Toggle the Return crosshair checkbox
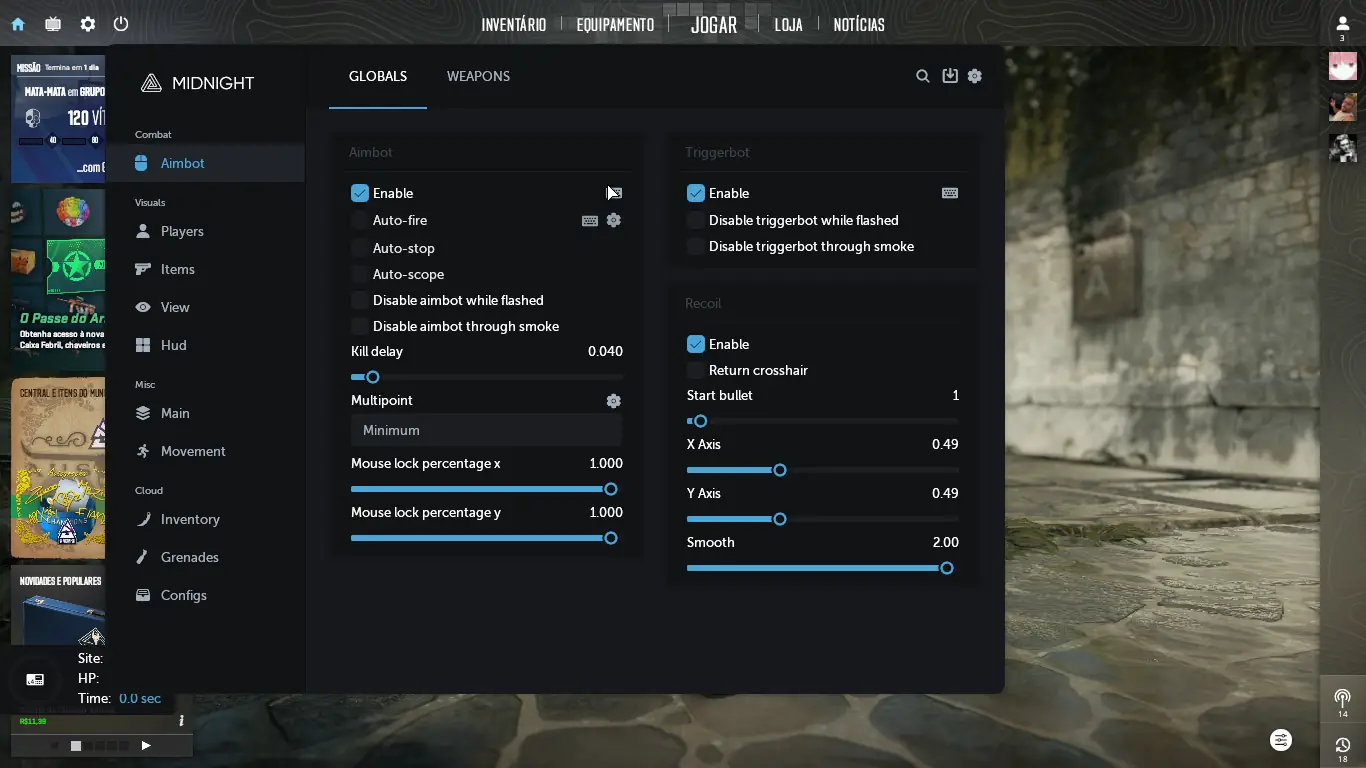Image resolution: width=1366 pixels, height=768 pixels. point(696,370)
